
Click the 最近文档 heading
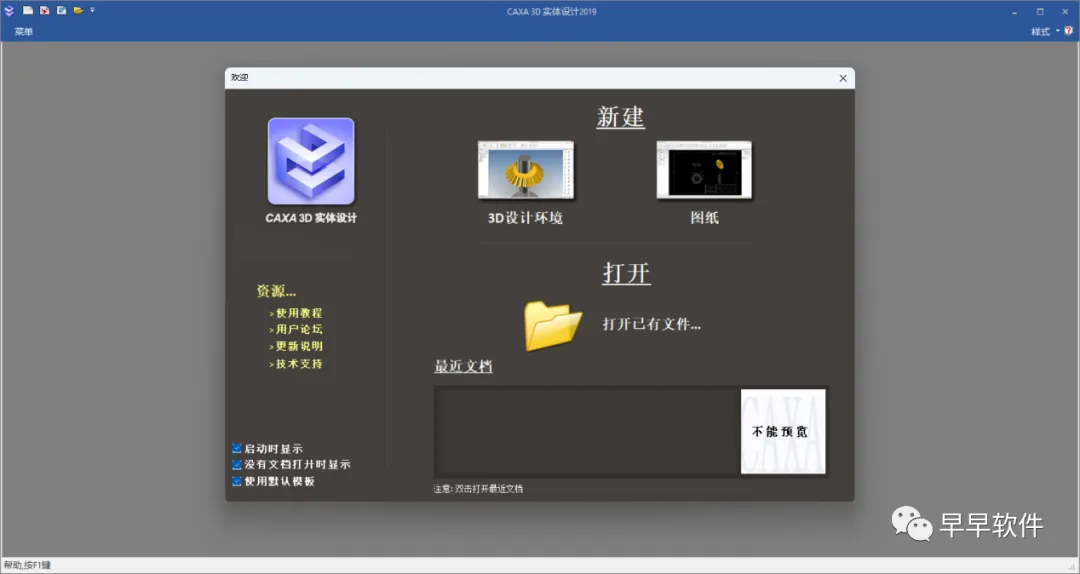(463, 367)
